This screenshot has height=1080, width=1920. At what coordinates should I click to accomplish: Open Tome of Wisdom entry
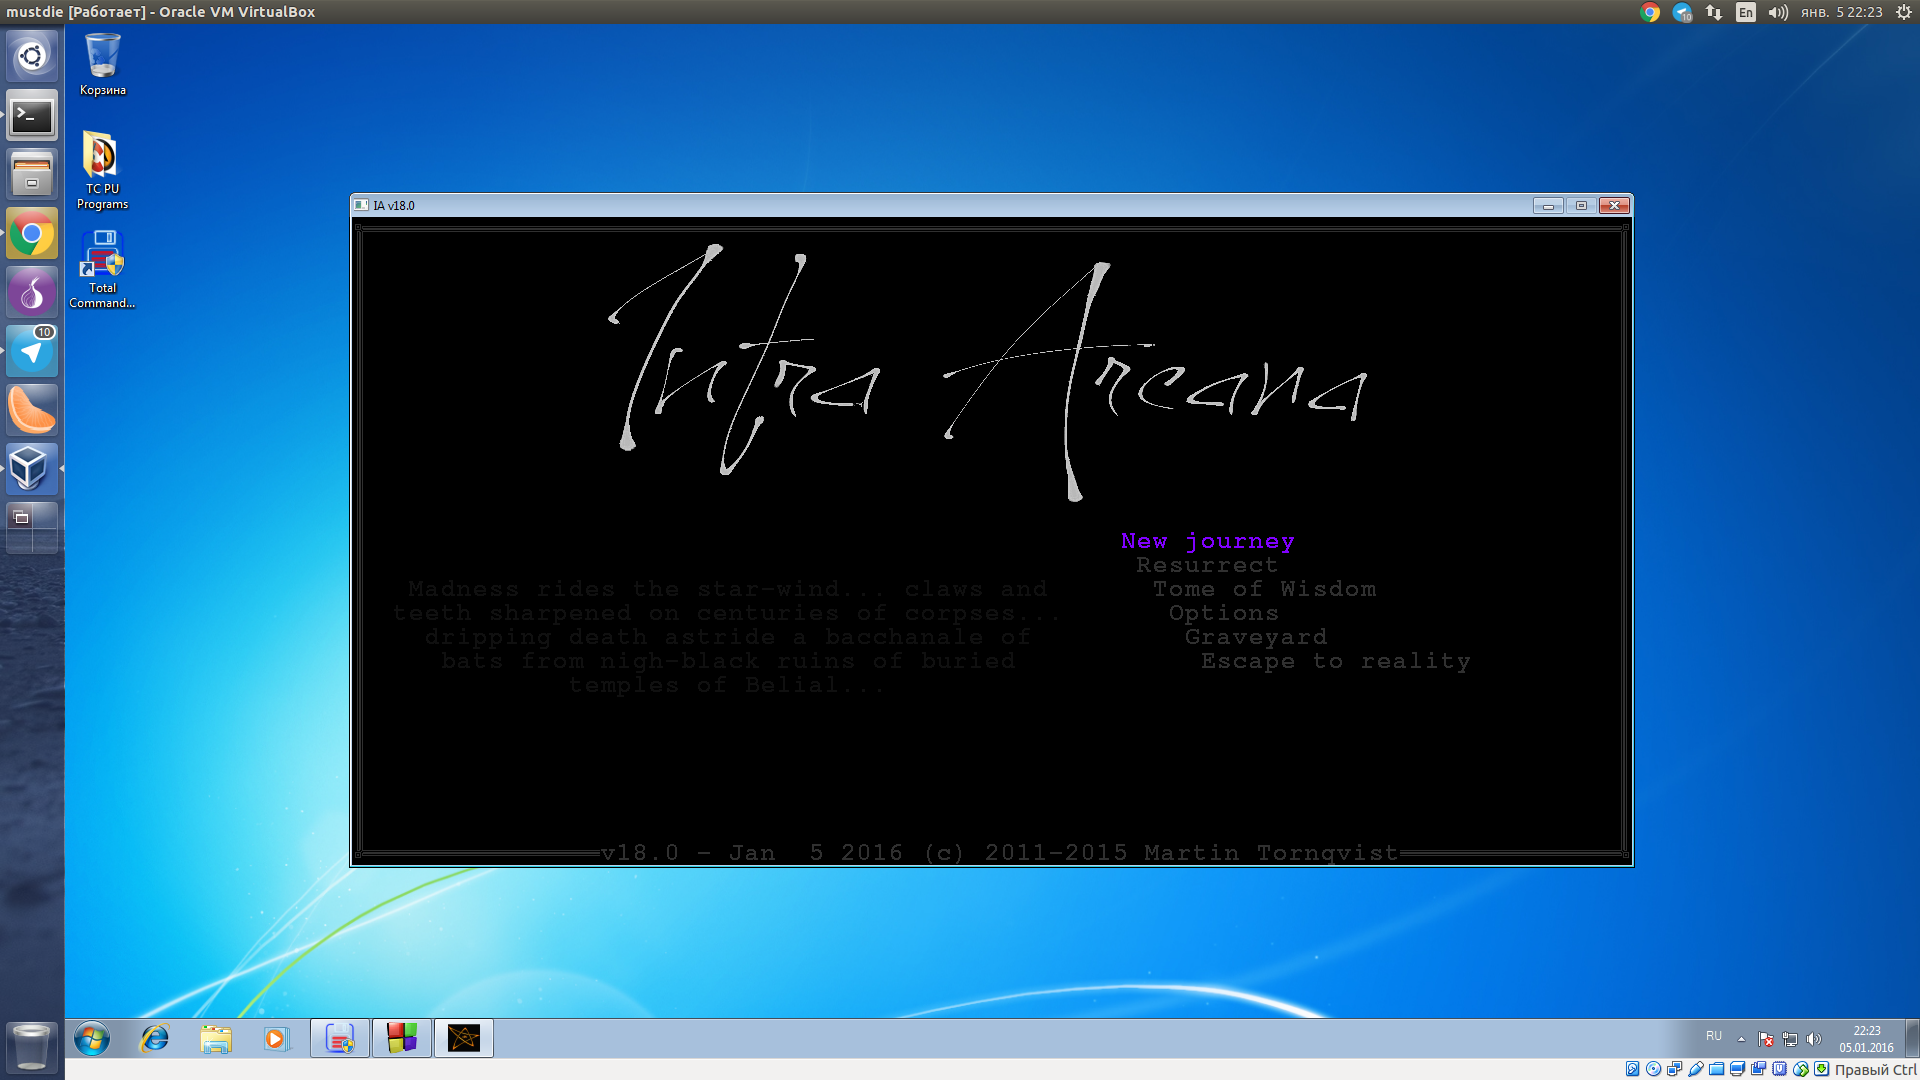(1264, 589)
